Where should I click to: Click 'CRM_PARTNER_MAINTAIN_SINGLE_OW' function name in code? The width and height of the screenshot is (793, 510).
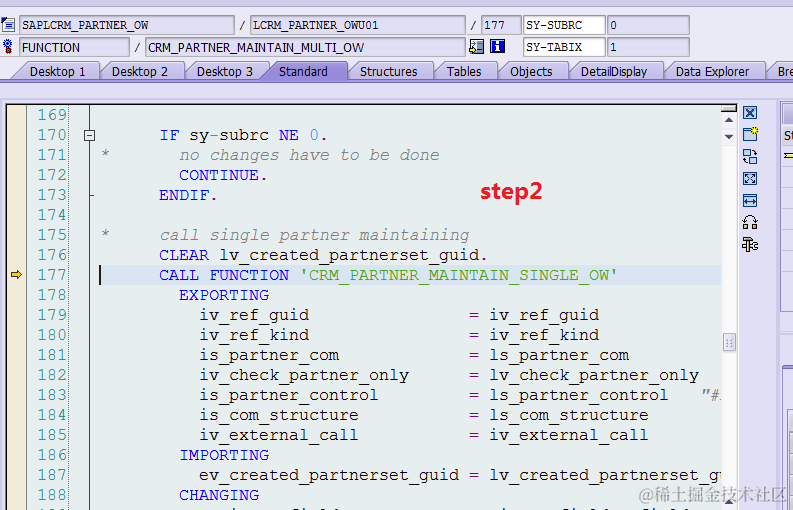point(459,275)
